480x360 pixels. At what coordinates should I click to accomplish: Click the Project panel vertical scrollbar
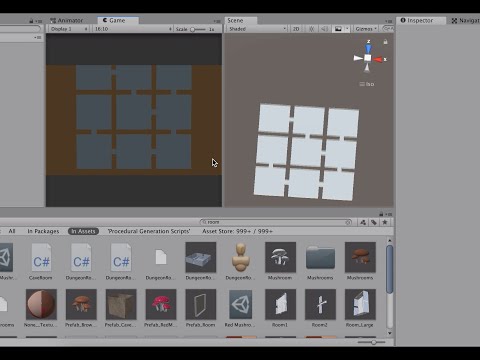coord(389,269)
